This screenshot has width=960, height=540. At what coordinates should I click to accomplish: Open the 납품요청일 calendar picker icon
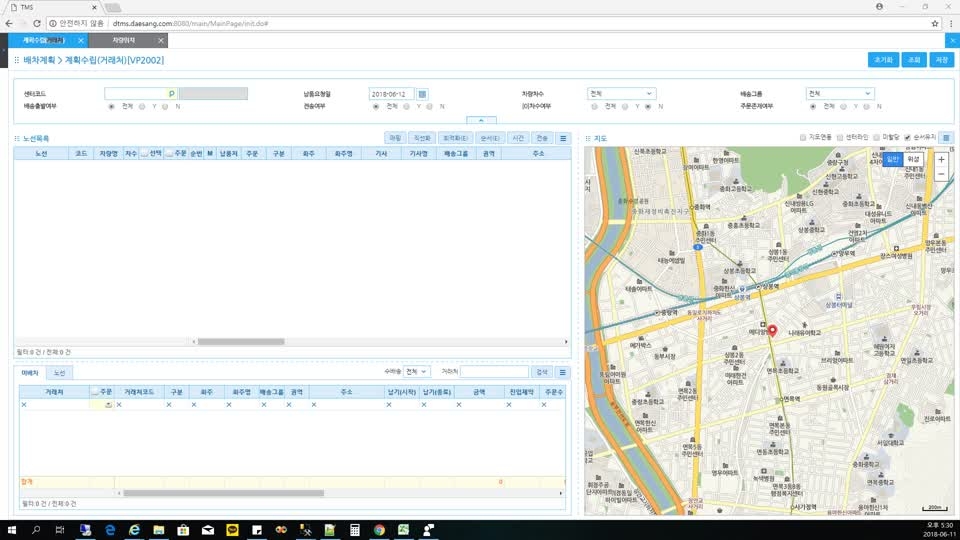point(422,94)
